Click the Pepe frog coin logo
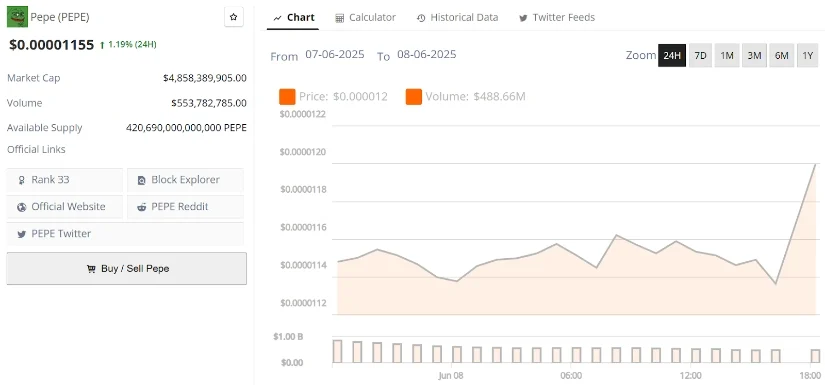The width and height of the screenshot is (825, 385). 17,17
